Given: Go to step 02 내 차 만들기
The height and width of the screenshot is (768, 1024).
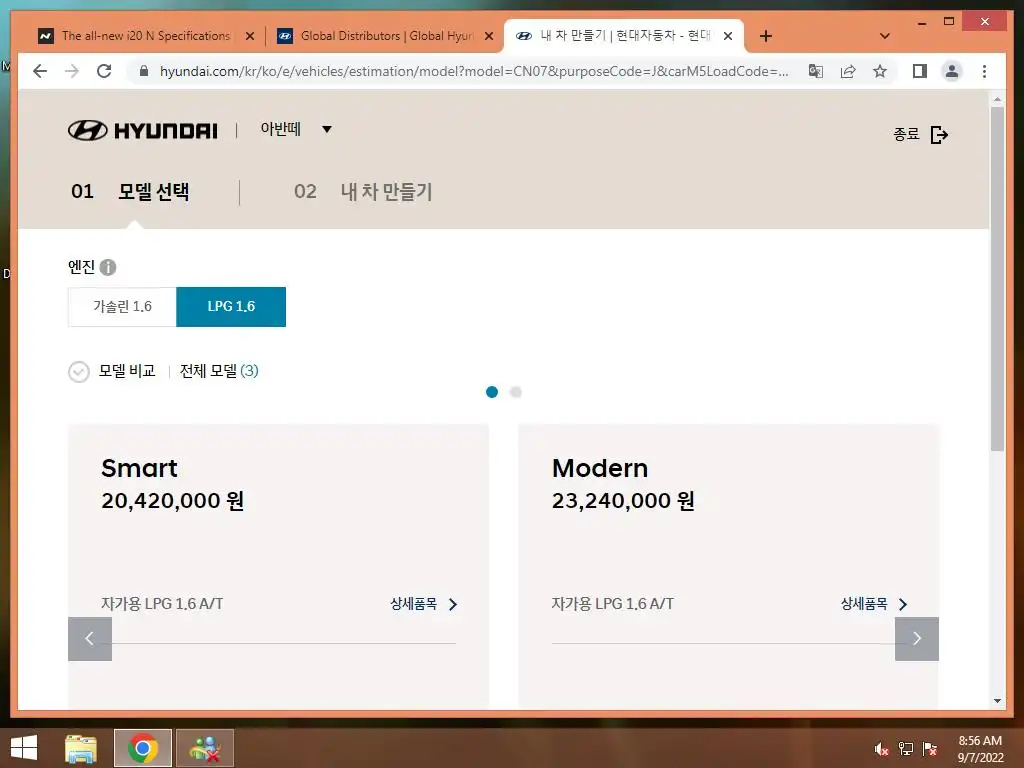Looking at the screenshot, I should click(x=363, y=191).
